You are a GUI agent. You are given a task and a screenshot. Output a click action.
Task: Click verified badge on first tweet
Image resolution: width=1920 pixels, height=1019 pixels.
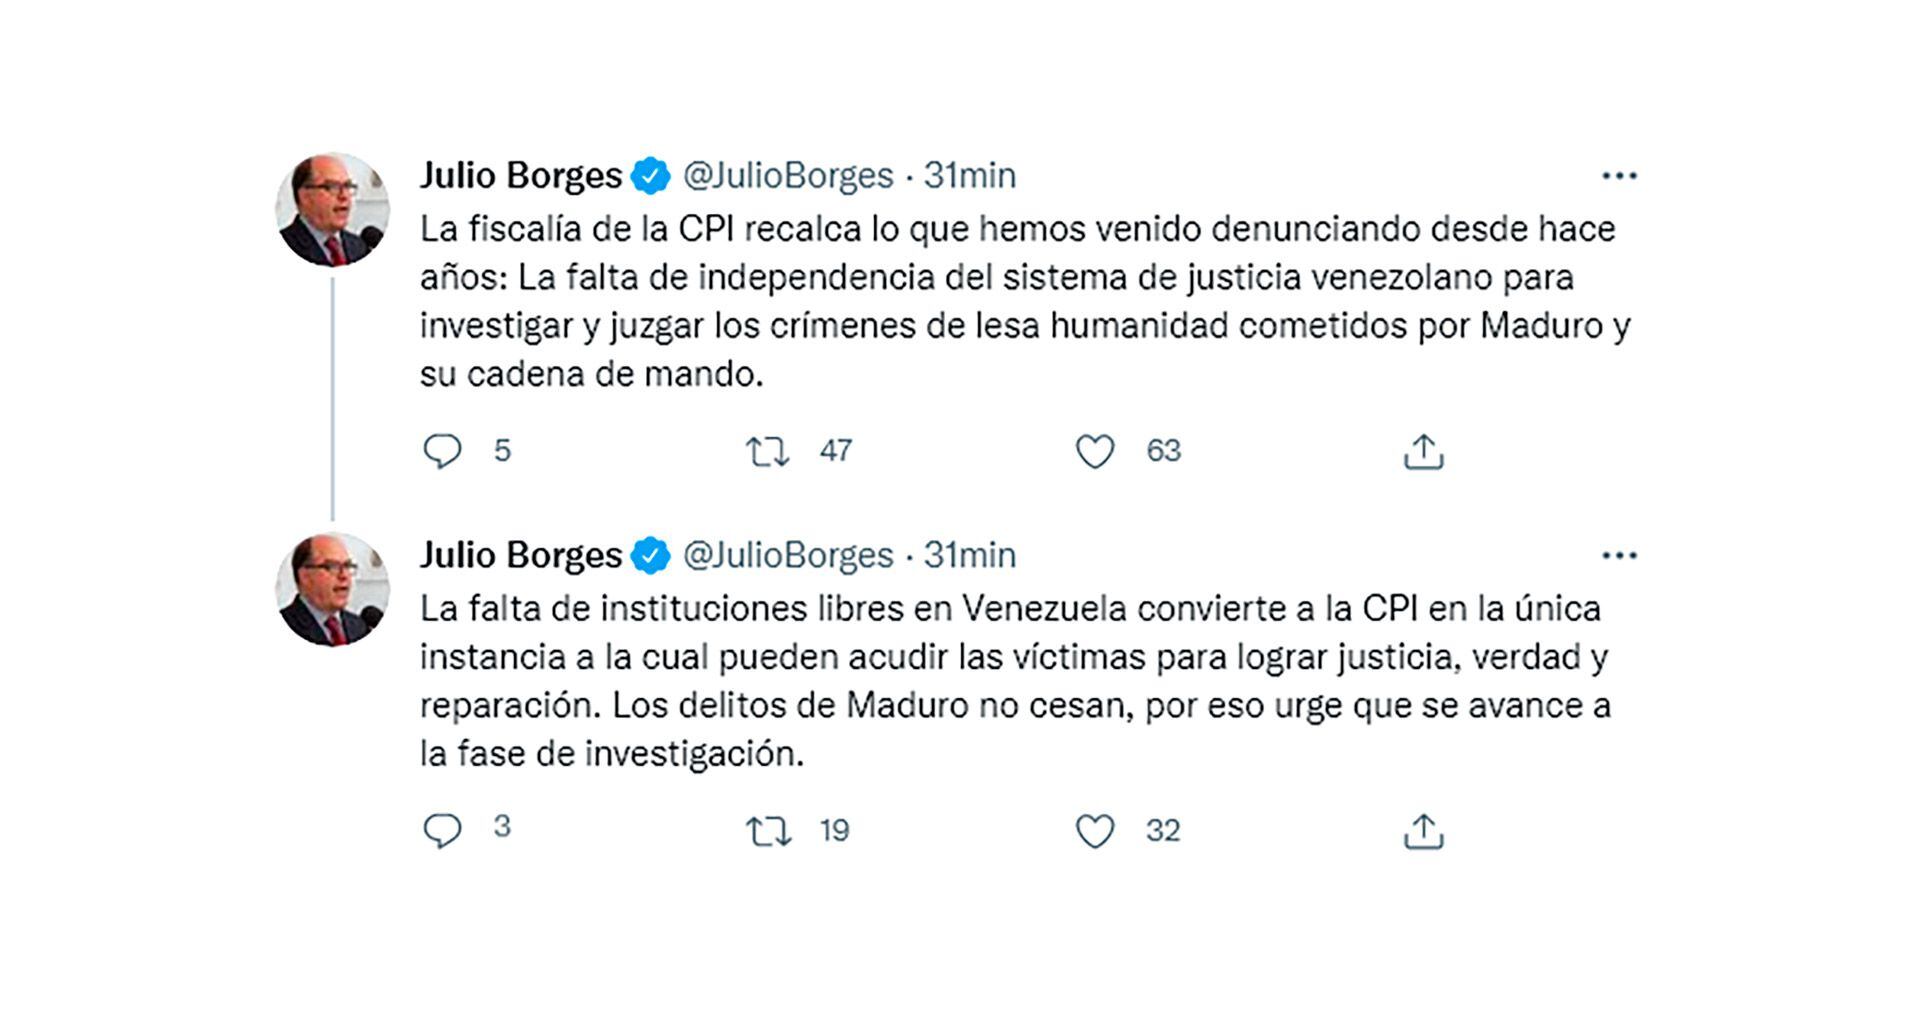point(651,176)
